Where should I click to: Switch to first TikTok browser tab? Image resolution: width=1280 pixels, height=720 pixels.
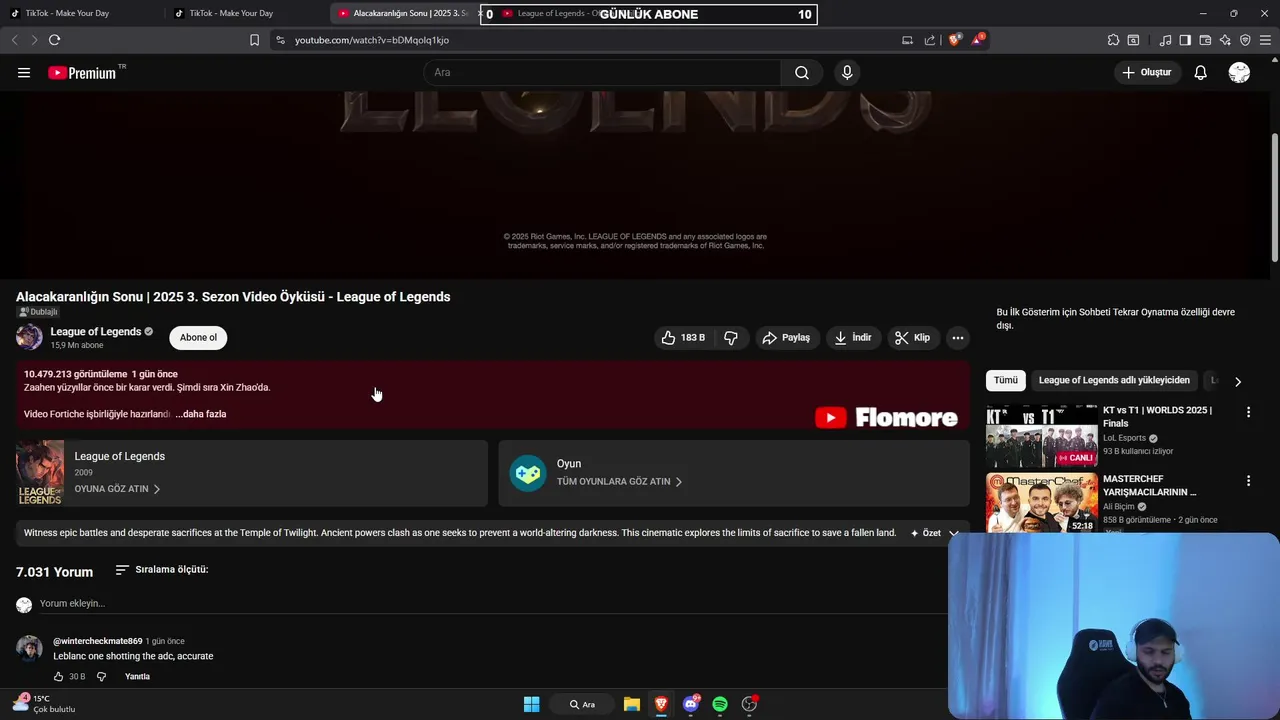pos(80,13)
